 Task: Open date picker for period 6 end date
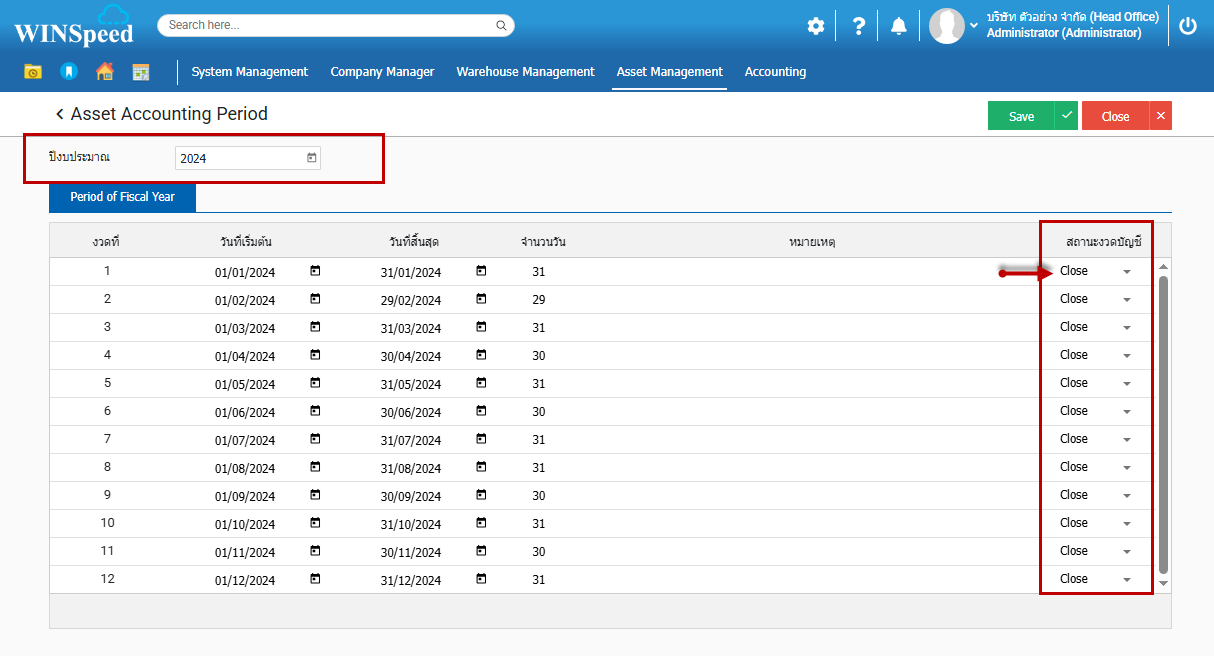[481, 411]
